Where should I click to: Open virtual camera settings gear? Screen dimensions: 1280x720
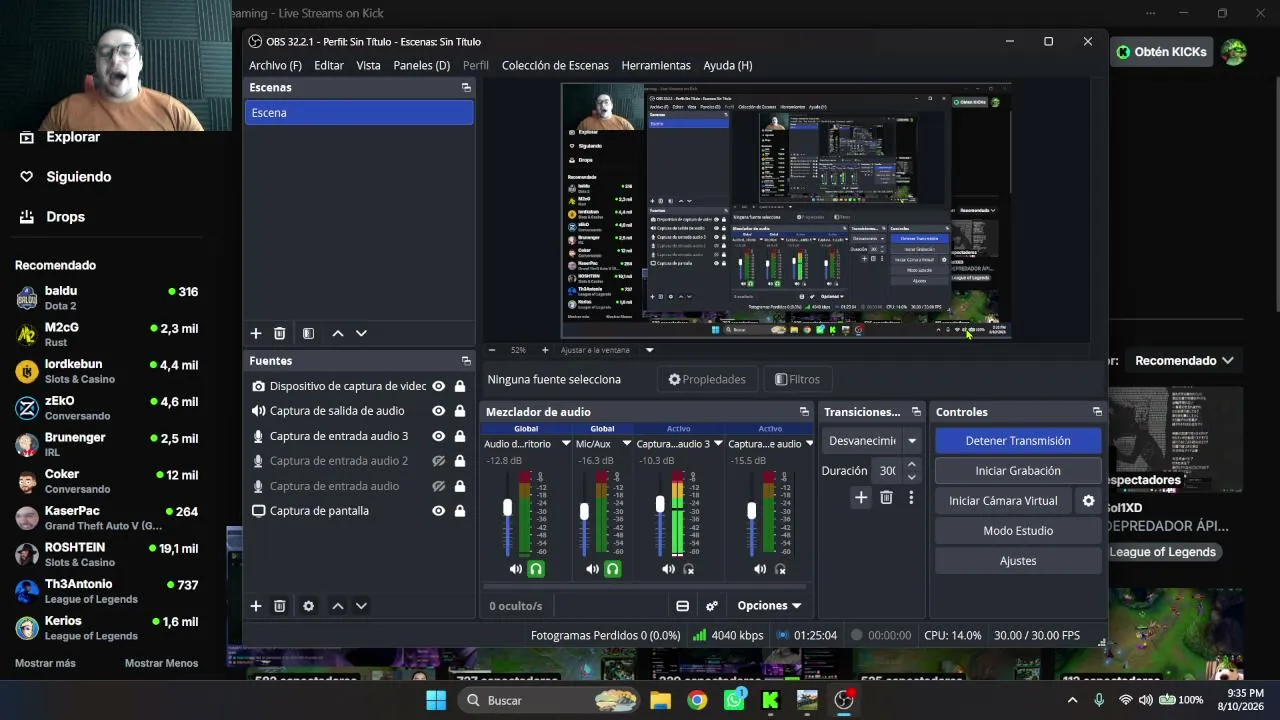coord(1089,501)
